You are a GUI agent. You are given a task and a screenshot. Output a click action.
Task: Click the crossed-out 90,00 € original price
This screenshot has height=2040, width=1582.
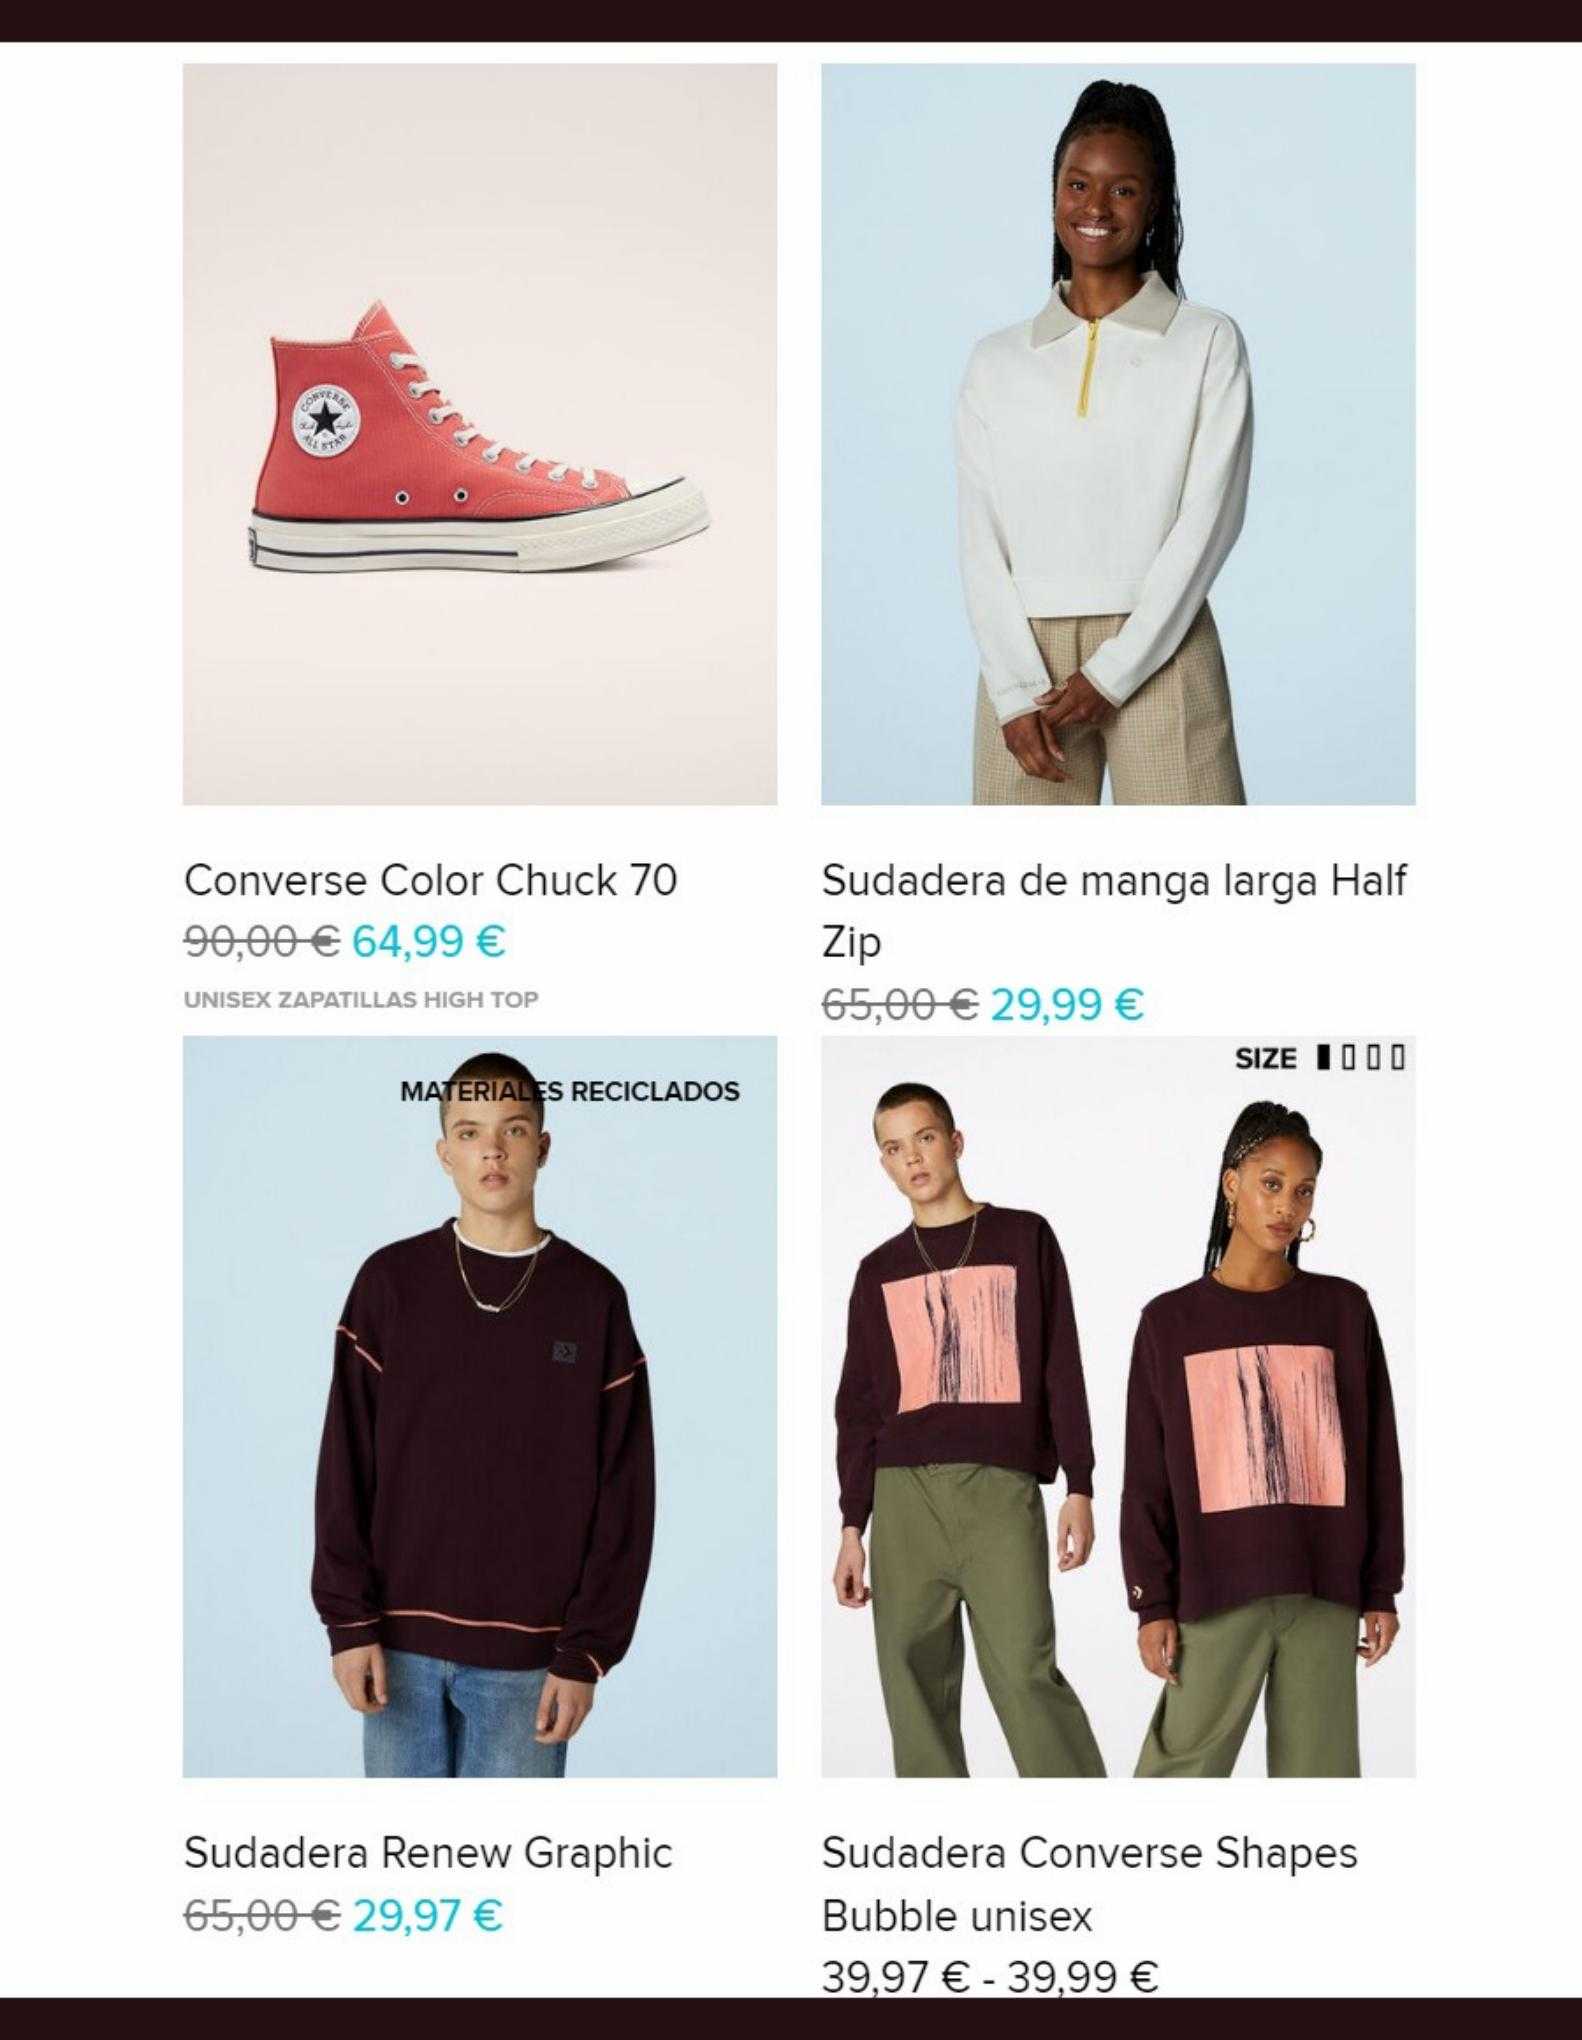coord(262,941)
